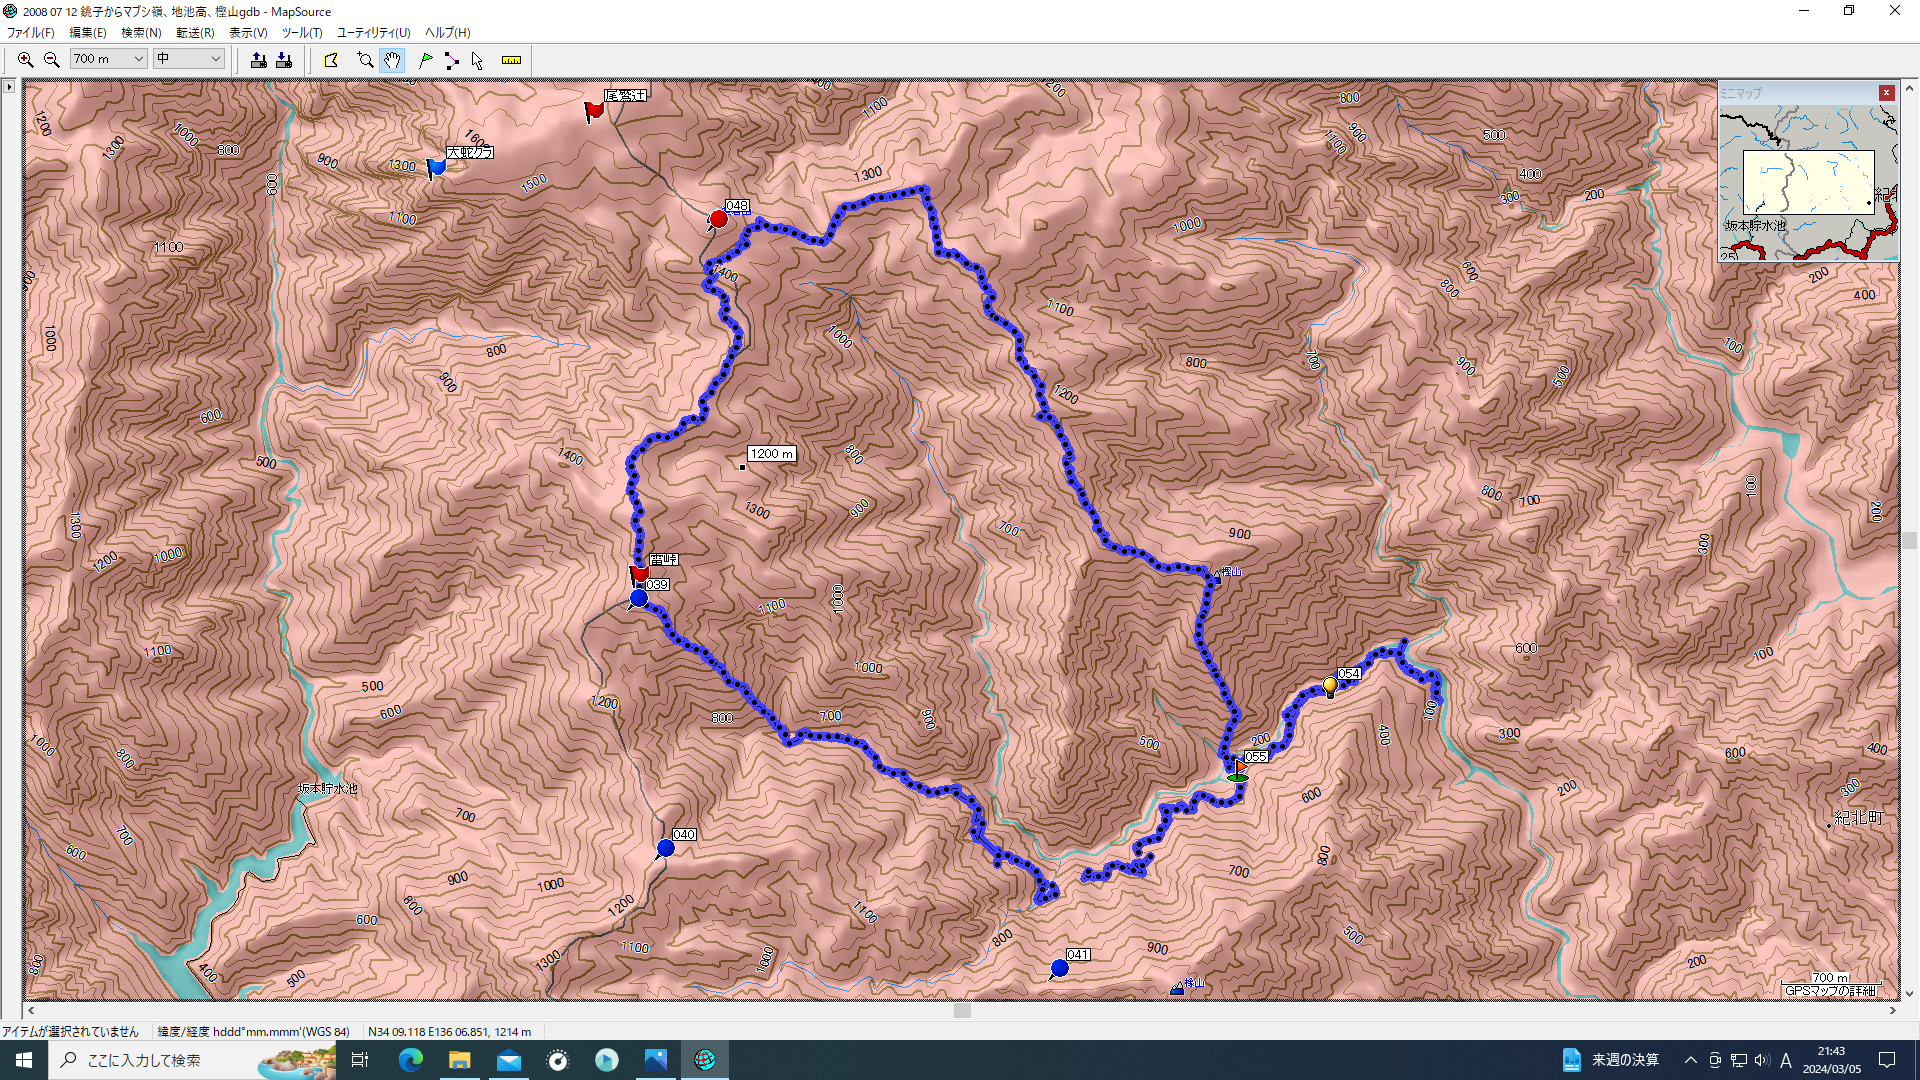Select the Route tool icon
1920x1080 pixels.
point(451,60)
